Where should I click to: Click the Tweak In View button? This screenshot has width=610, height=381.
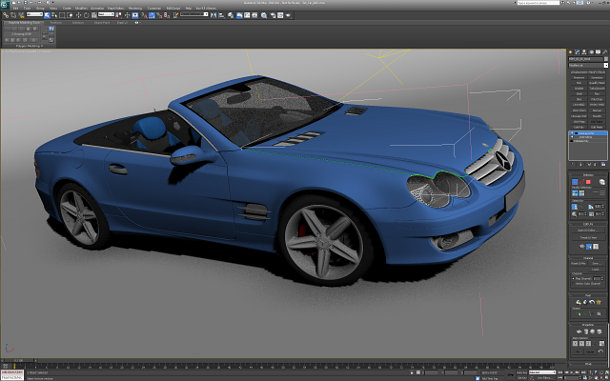[x=587, y=237]
